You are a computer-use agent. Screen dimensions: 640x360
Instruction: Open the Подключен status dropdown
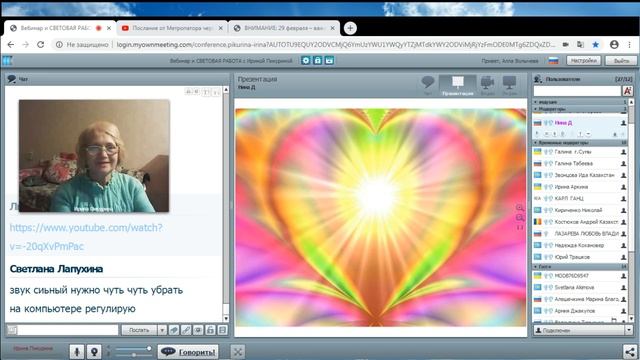(629, 330)
